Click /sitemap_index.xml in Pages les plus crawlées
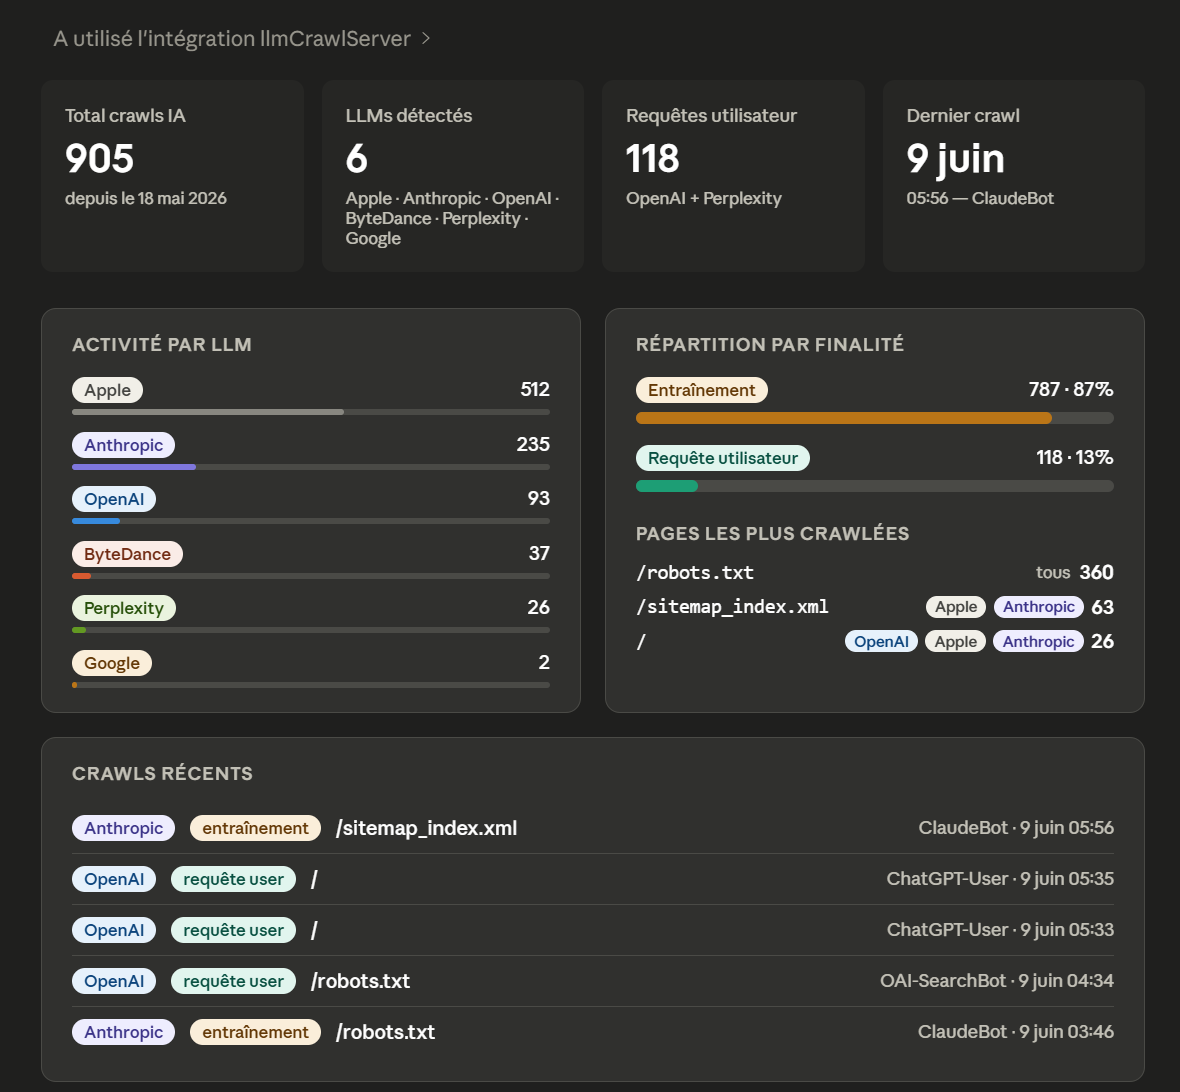The width and height of the screenshot is (1180, 1092). 732,607
